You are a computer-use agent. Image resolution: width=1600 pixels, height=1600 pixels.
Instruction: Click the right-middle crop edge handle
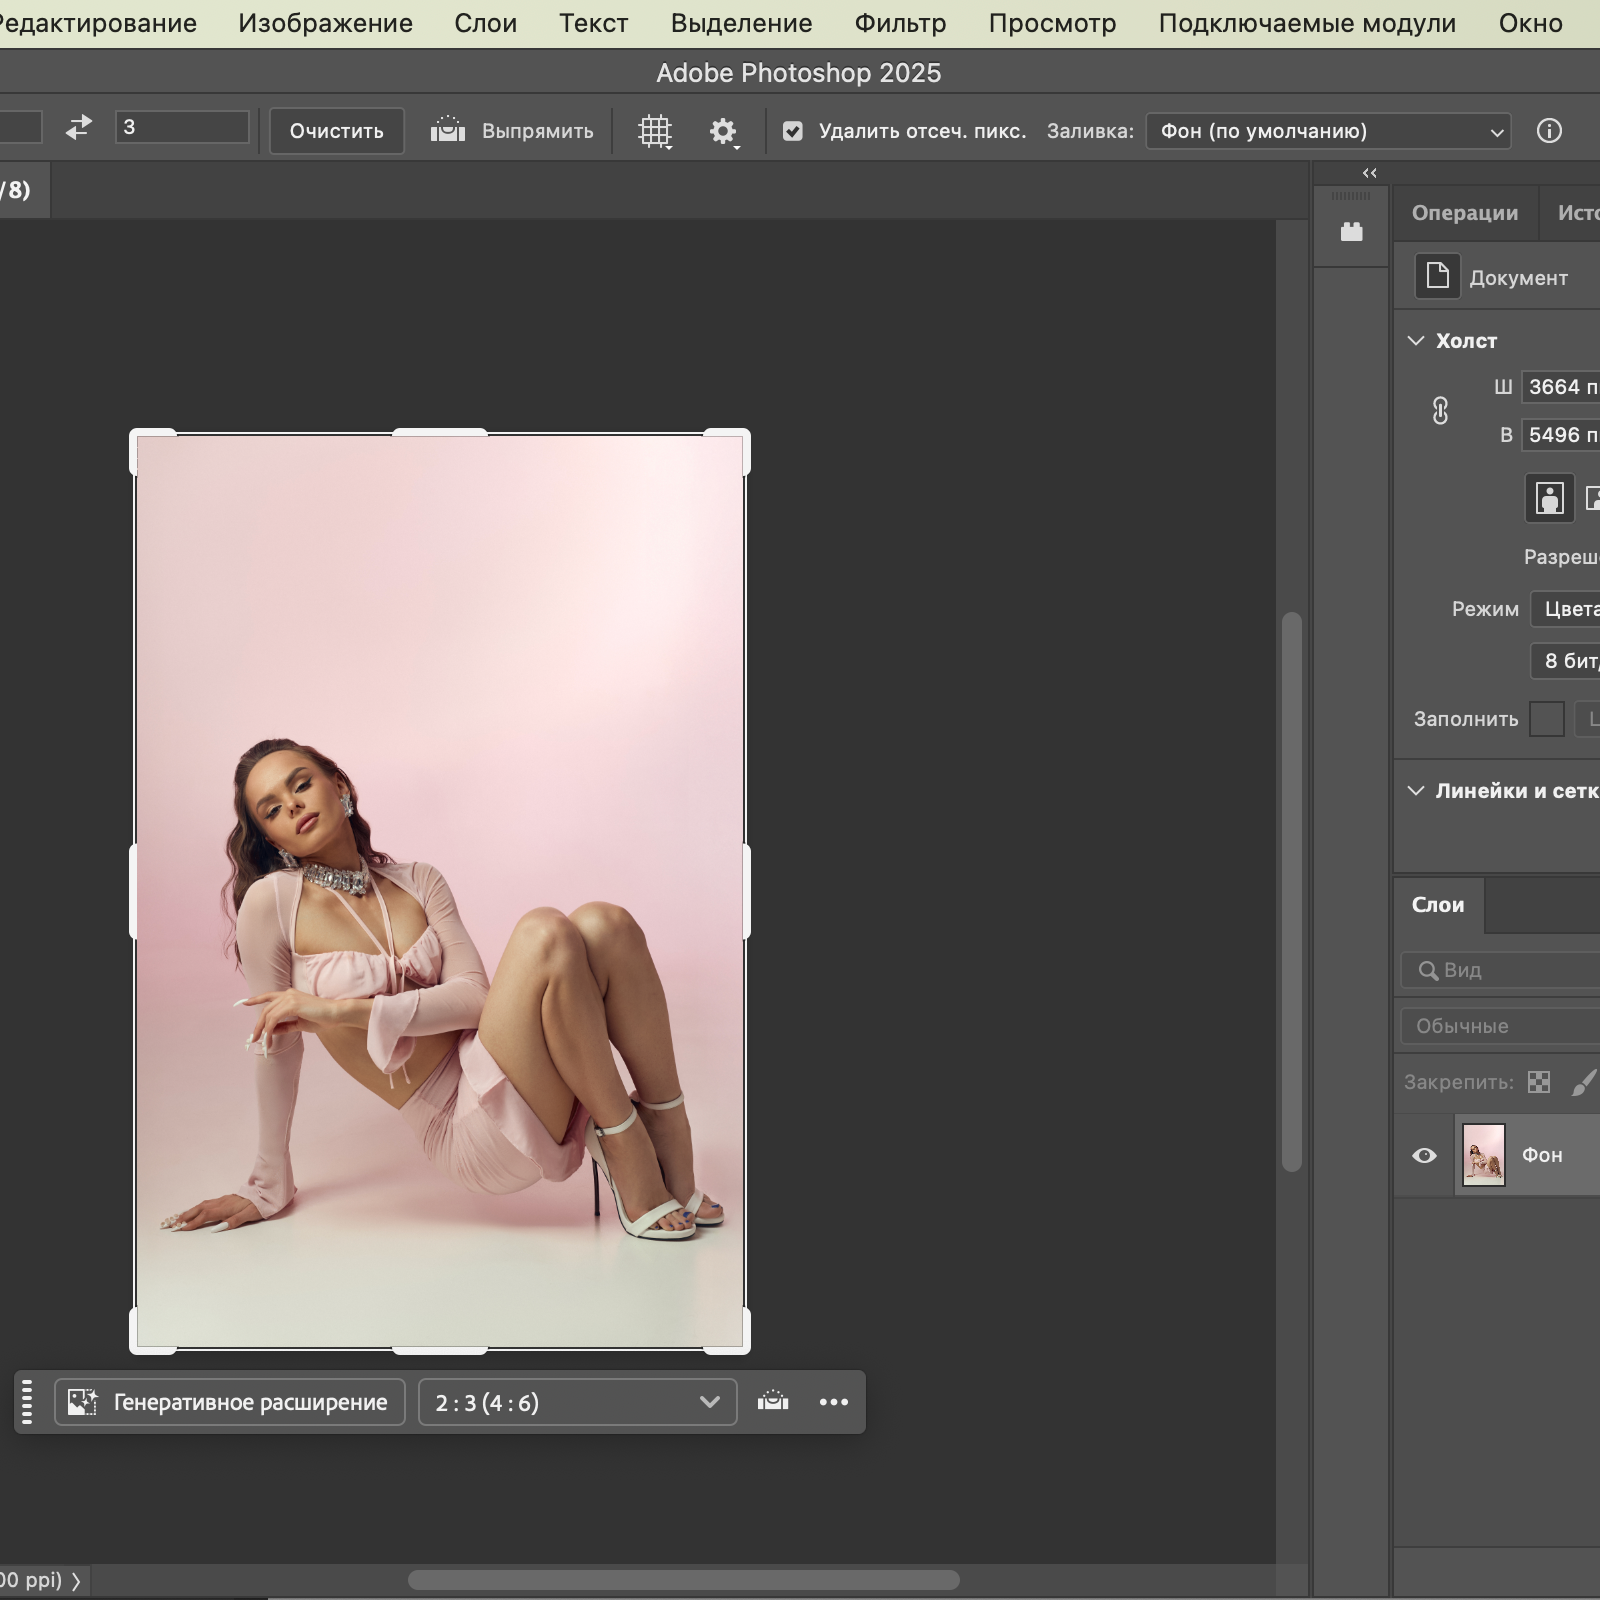pos(746,891)
